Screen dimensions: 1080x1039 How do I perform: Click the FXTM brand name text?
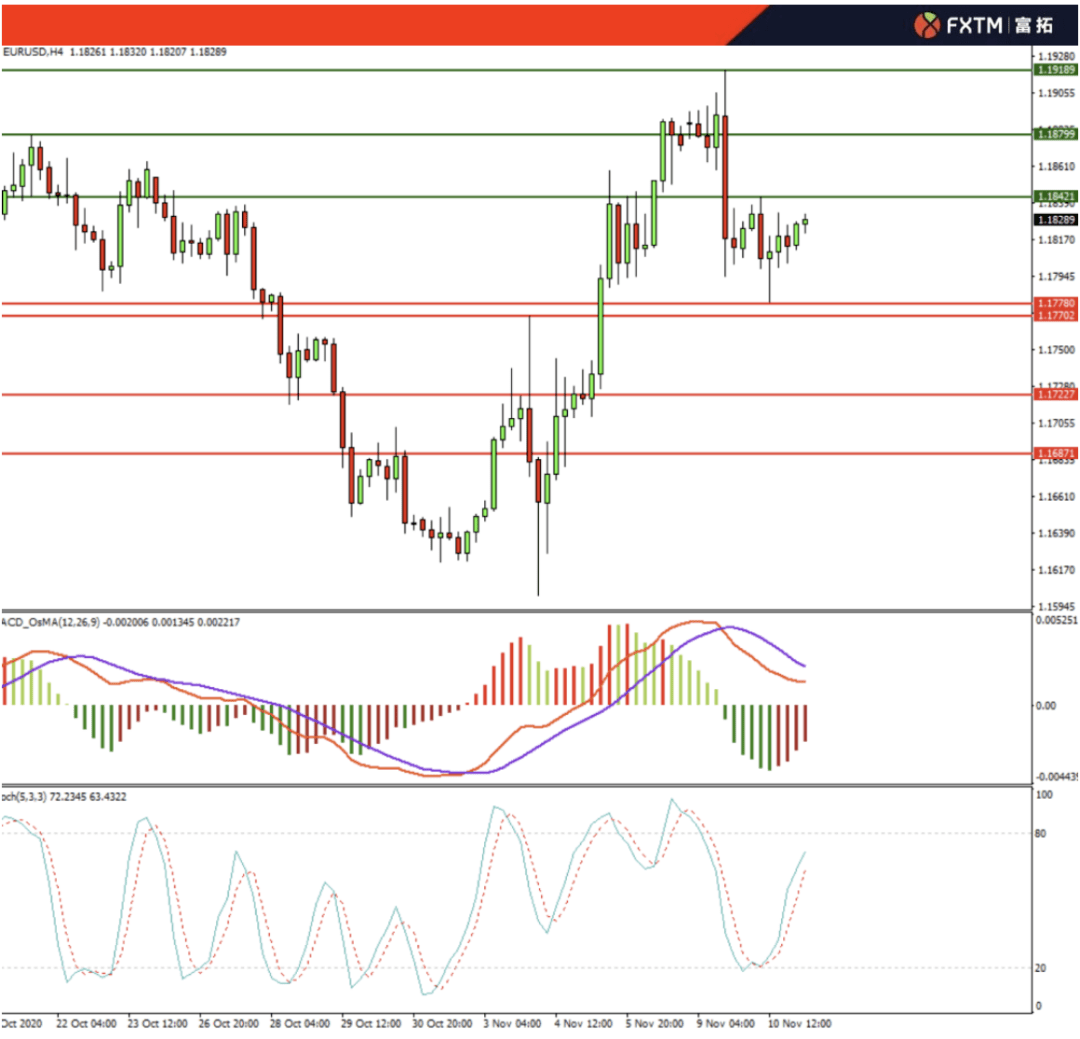tap(974, 26)
